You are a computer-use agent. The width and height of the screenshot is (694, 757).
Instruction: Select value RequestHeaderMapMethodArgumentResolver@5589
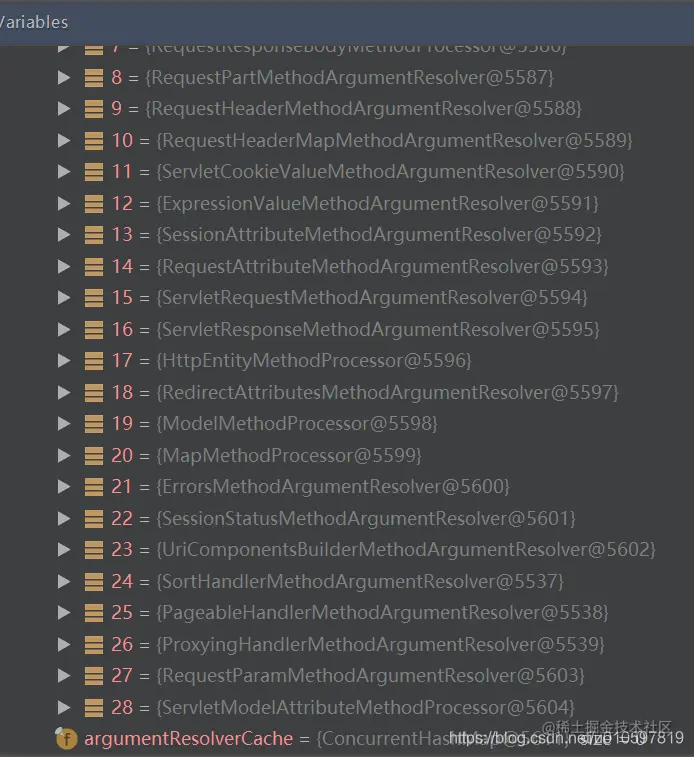click(x=394, y=140)
